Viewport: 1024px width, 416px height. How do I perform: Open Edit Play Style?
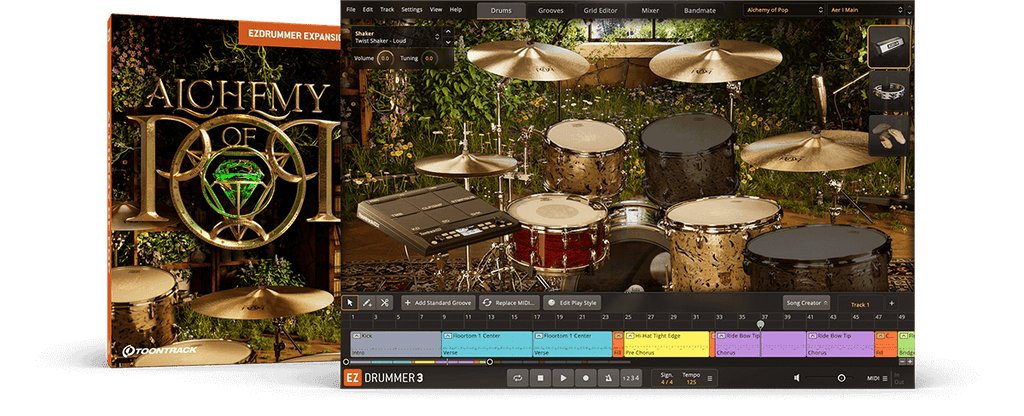[x=572, y=303]
